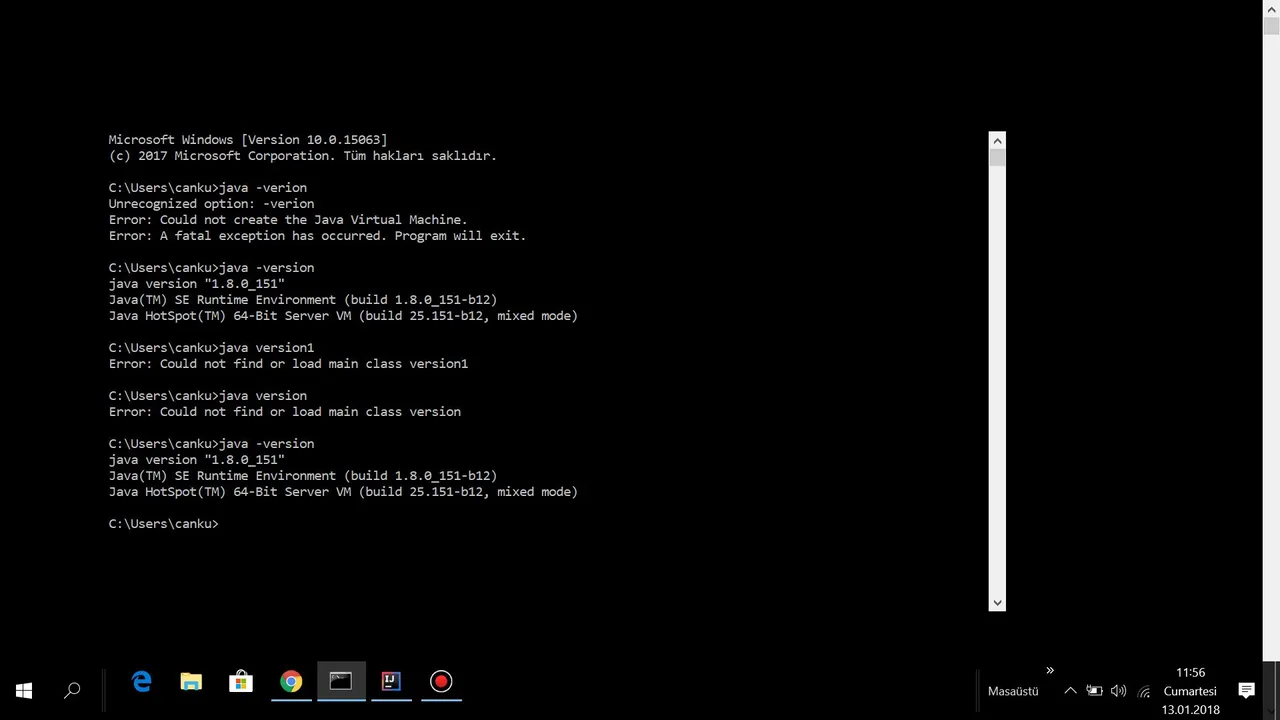Click the console scrollbar down arrow
1280x720 pixels.
coord(997,602)
